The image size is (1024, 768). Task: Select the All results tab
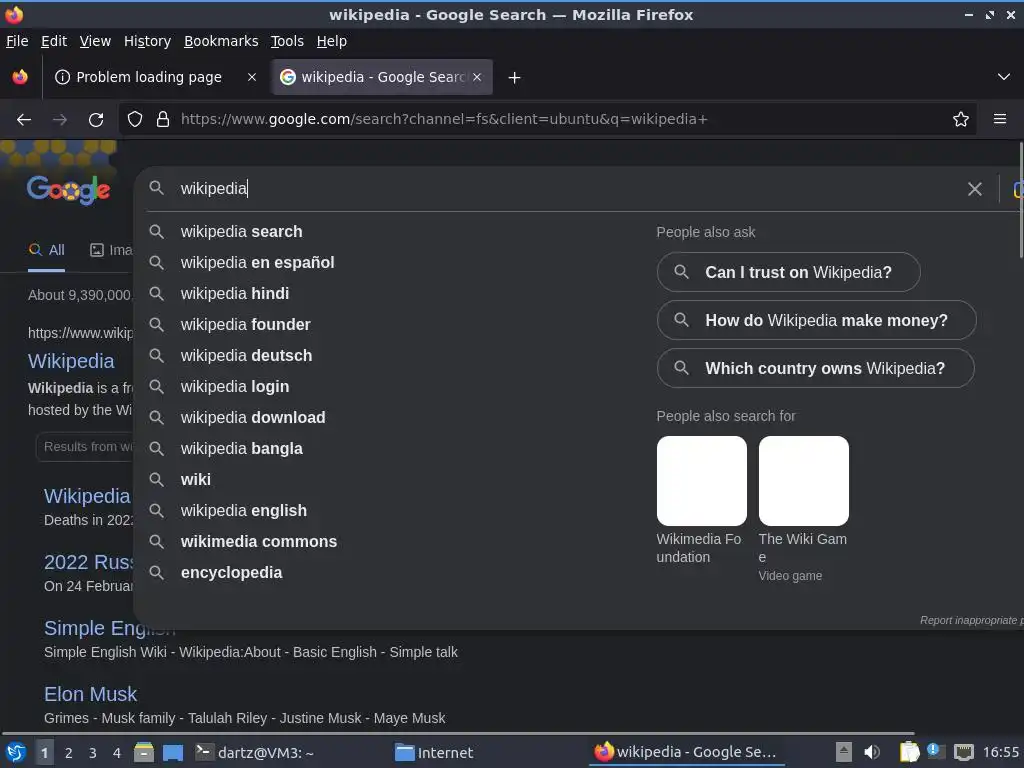(46, 250)
